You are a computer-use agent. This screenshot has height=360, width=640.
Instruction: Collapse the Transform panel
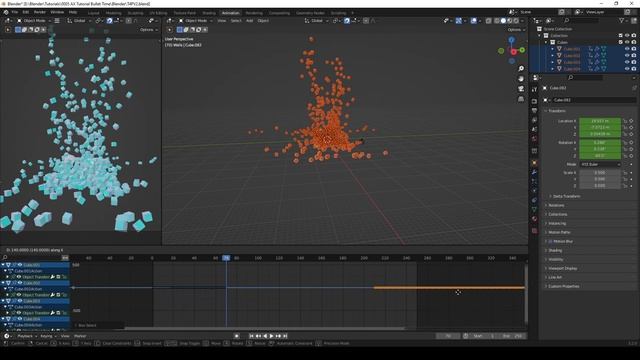coord(556,111)
